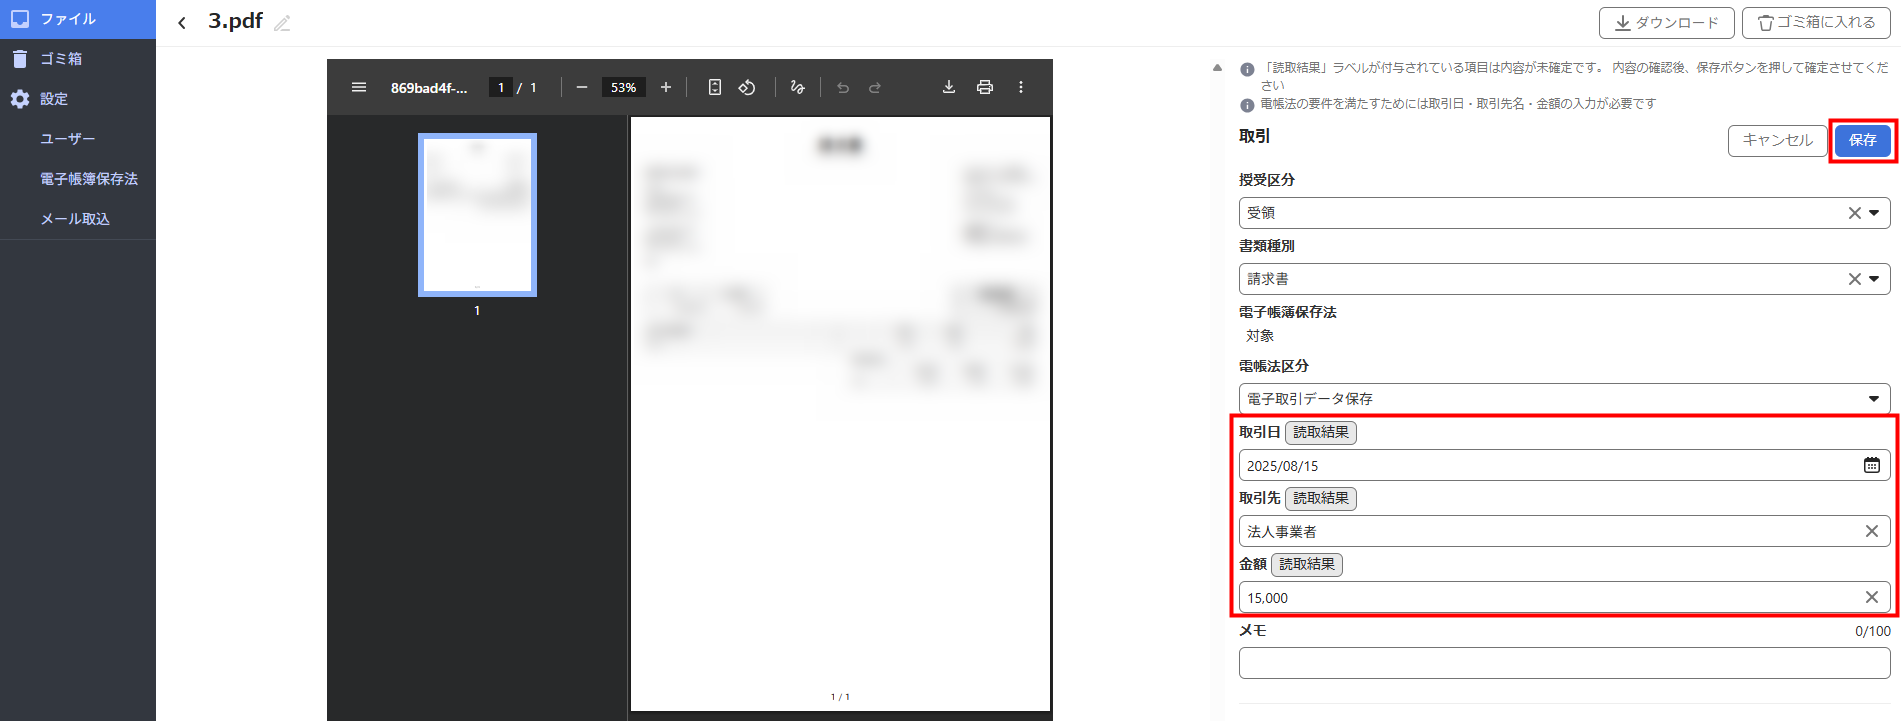The image size is (1901, 721).
Task: Zoom out the PDF with minus icon
Action: pos(582,87)
